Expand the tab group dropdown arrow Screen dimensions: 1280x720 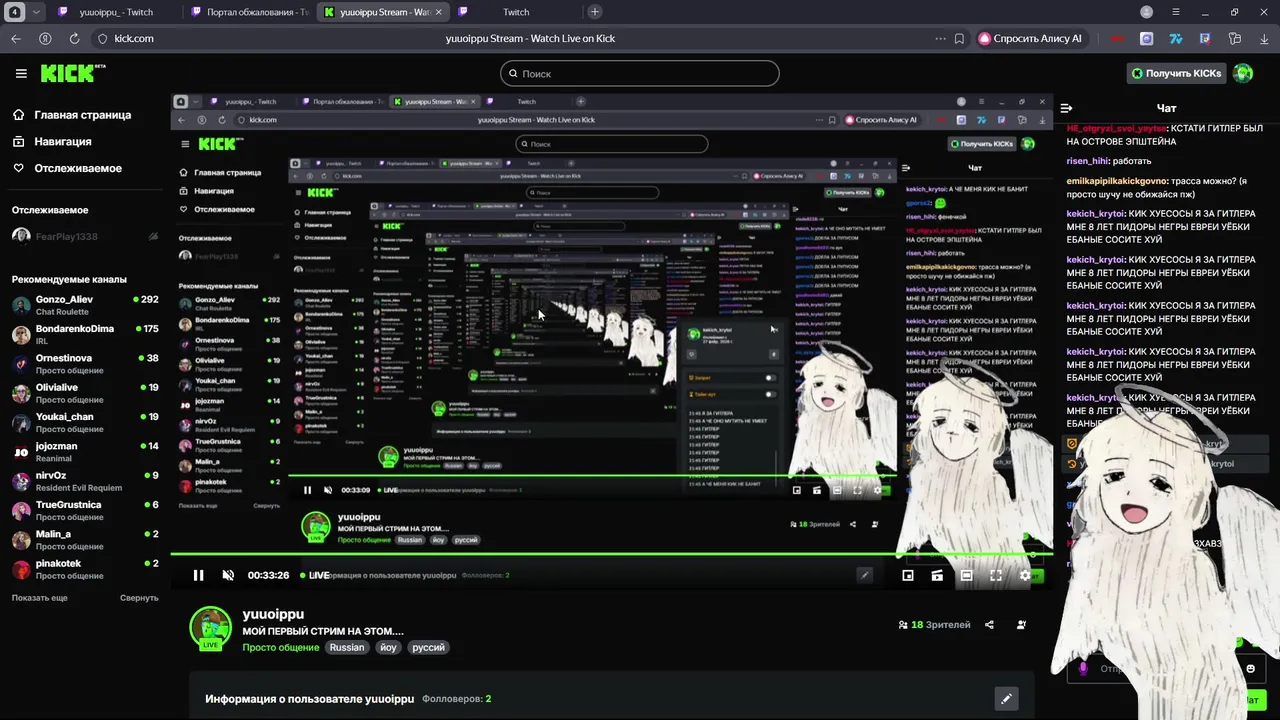(37, 12)
